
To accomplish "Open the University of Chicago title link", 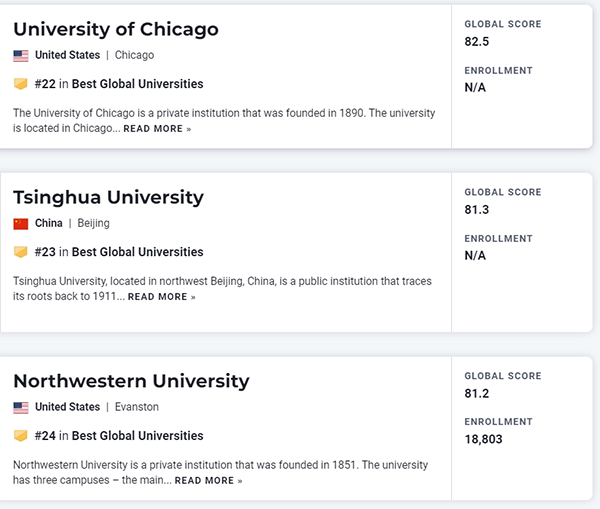I will pos(115,29).
